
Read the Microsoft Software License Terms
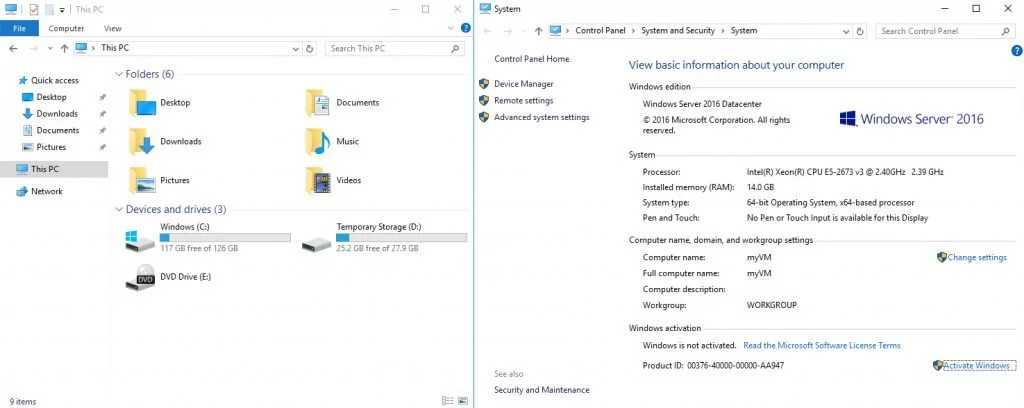(822, 345)
